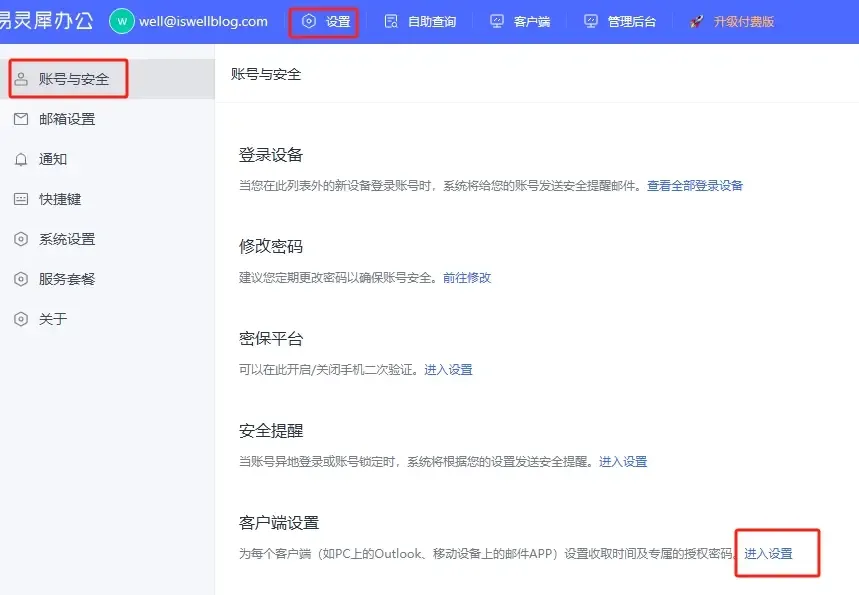Click the well@iswellblog.com account name

204,21
